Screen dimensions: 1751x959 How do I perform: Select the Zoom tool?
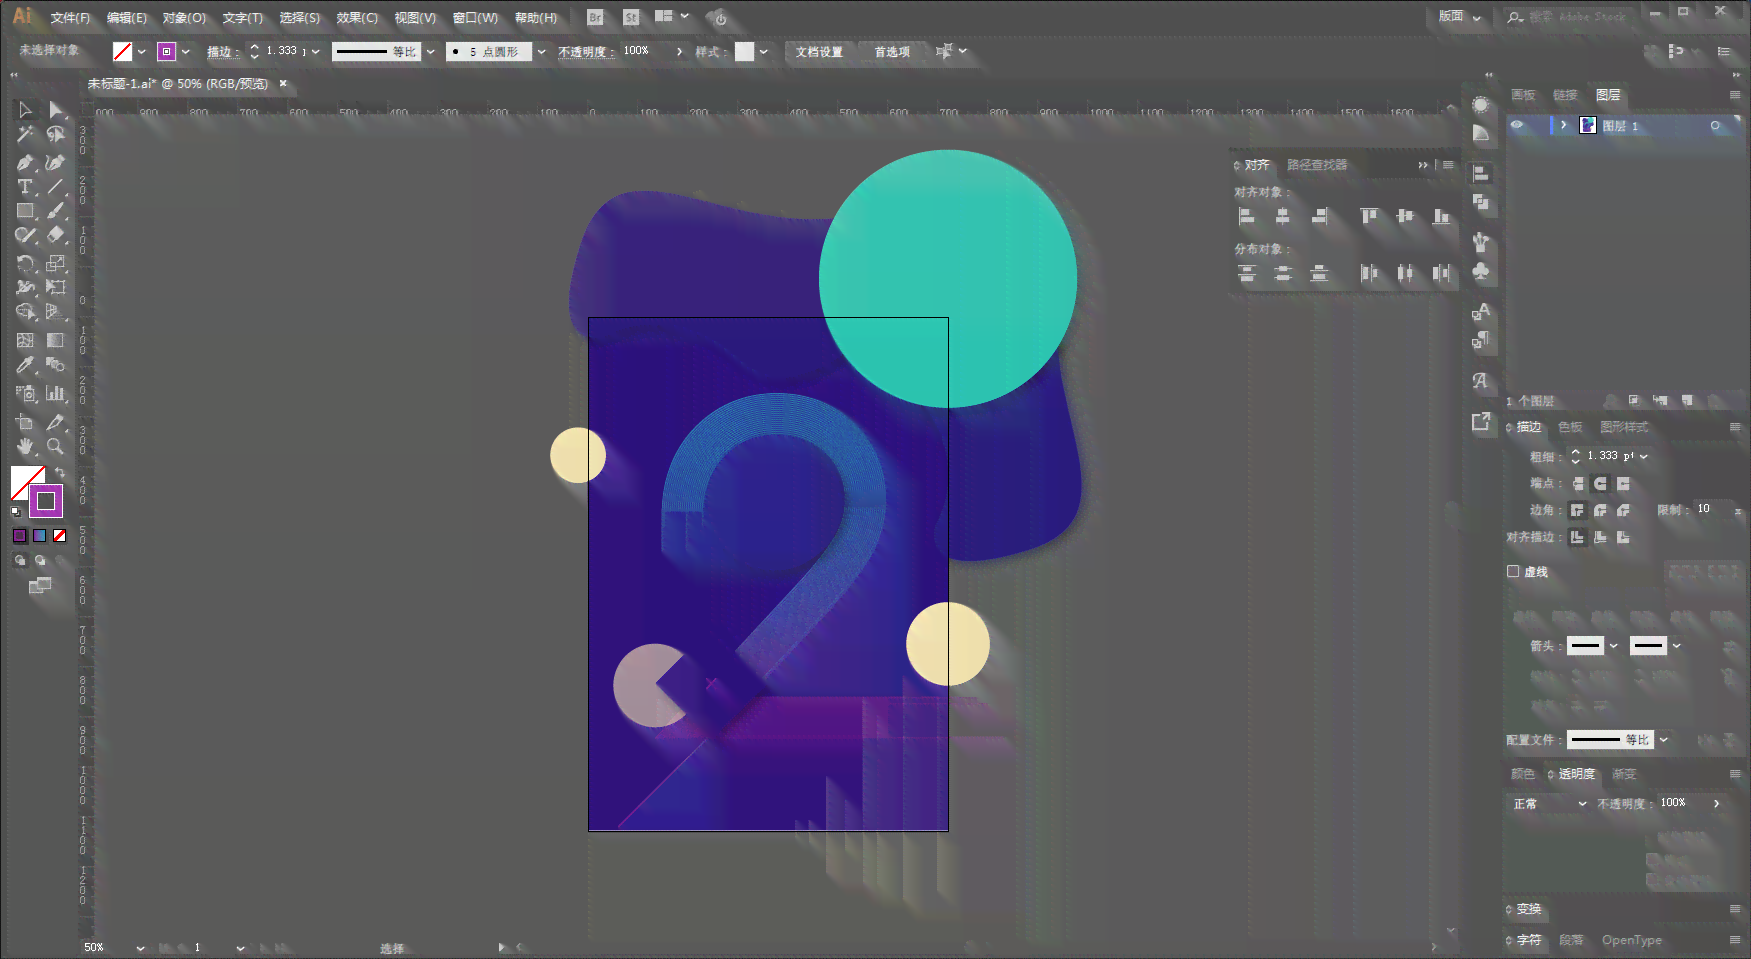point(56,447)
